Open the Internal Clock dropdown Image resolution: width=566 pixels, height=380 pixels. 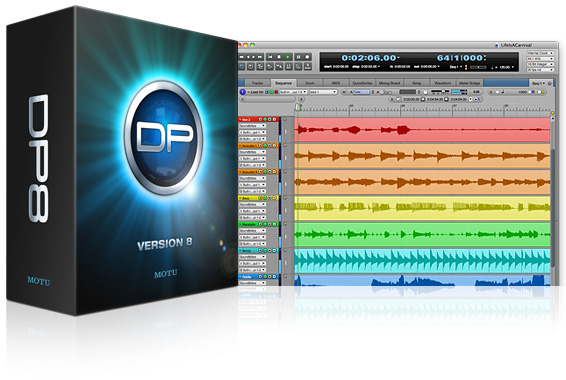(x=540, y=53)
